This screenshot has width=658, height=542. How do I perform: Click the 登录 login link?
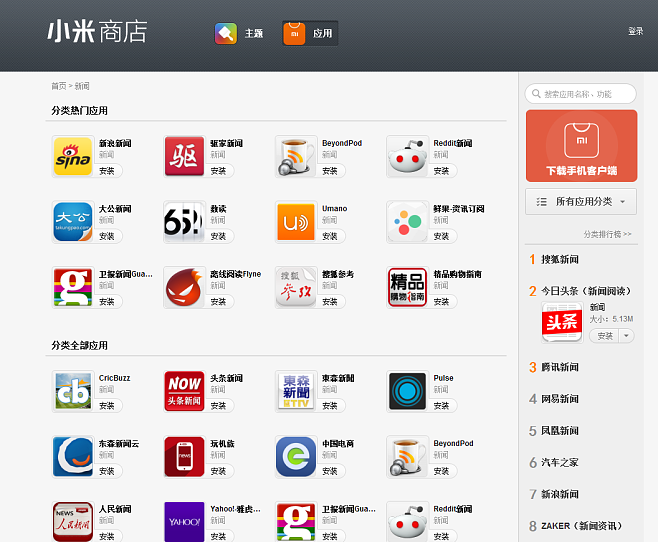point(635,31)
